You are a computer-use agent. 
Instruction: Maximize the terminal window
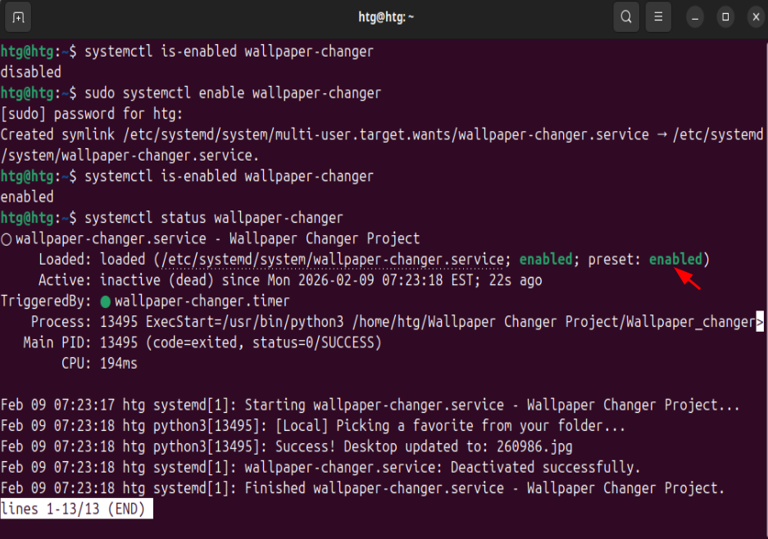coord(725,17)
